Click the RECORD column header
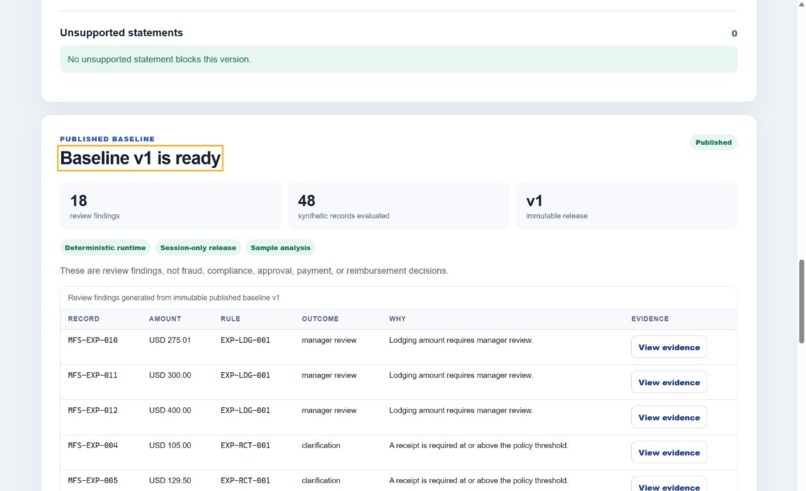806x491 pixels. point(84,319)
